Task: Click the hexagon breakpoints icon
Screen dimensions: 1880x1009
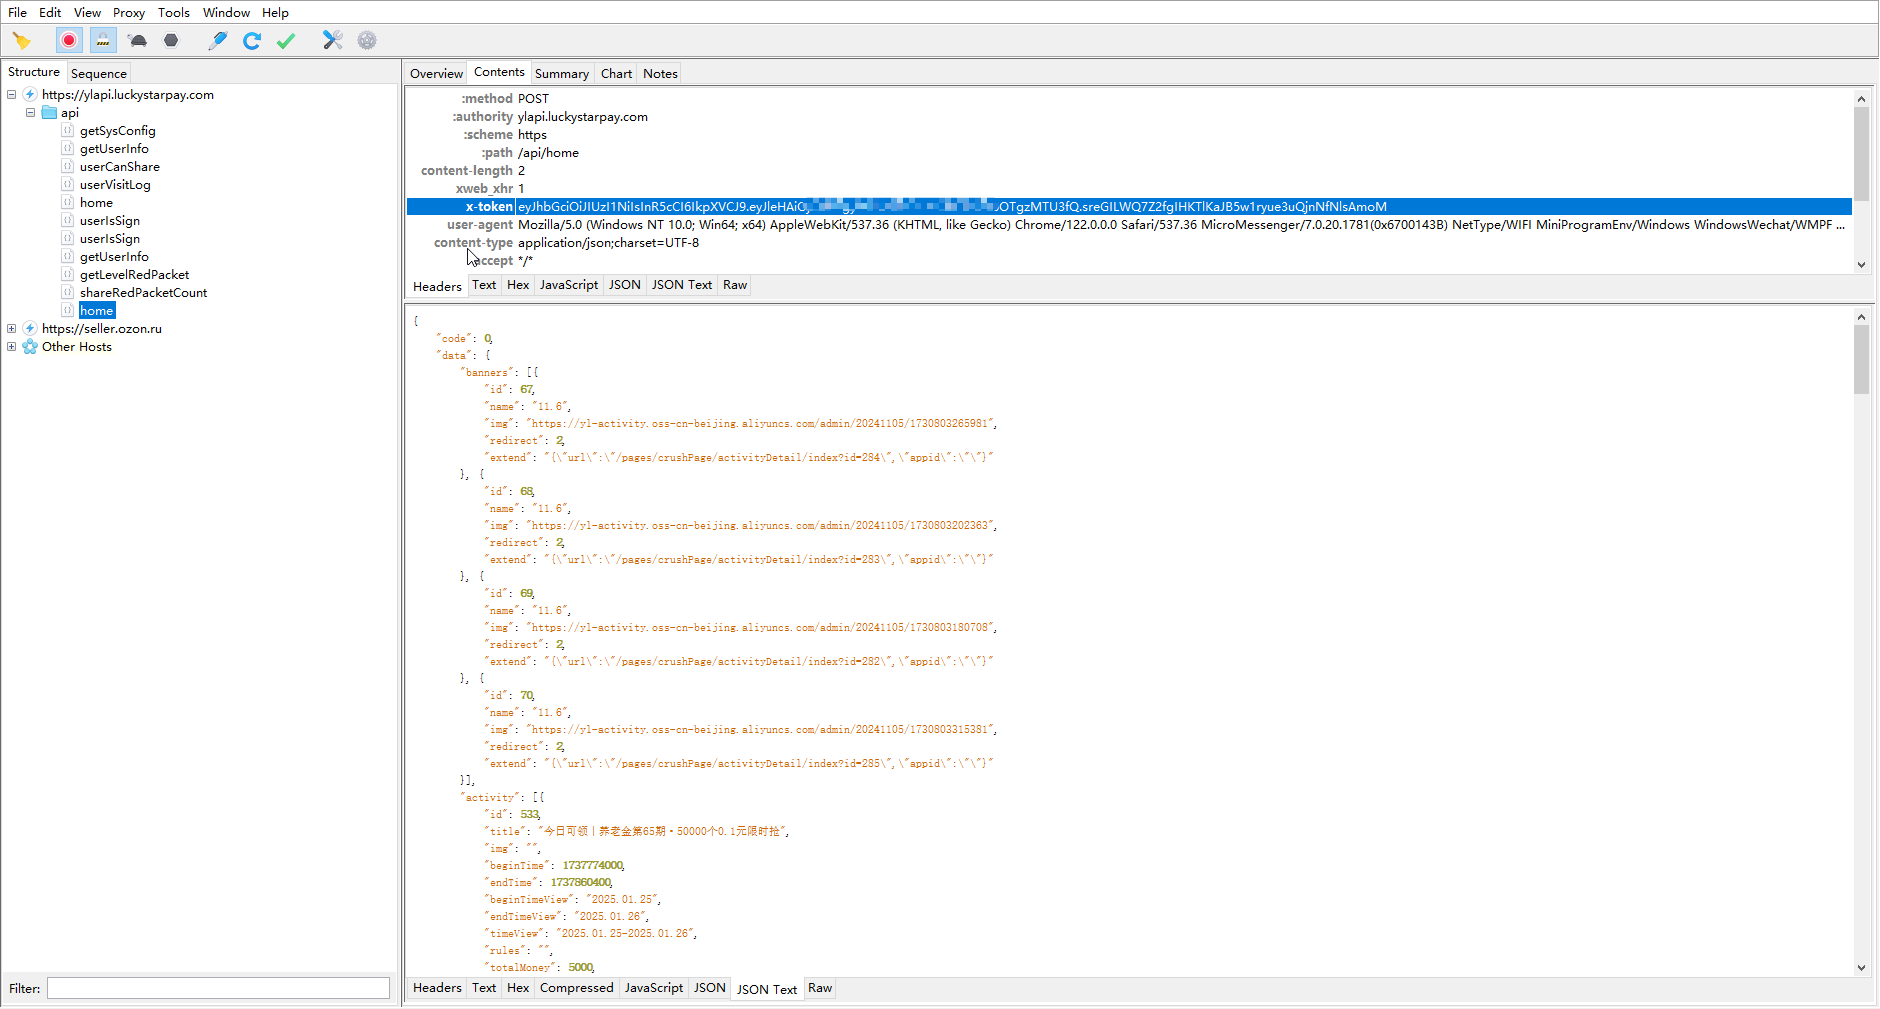Action: pos(171,41)
